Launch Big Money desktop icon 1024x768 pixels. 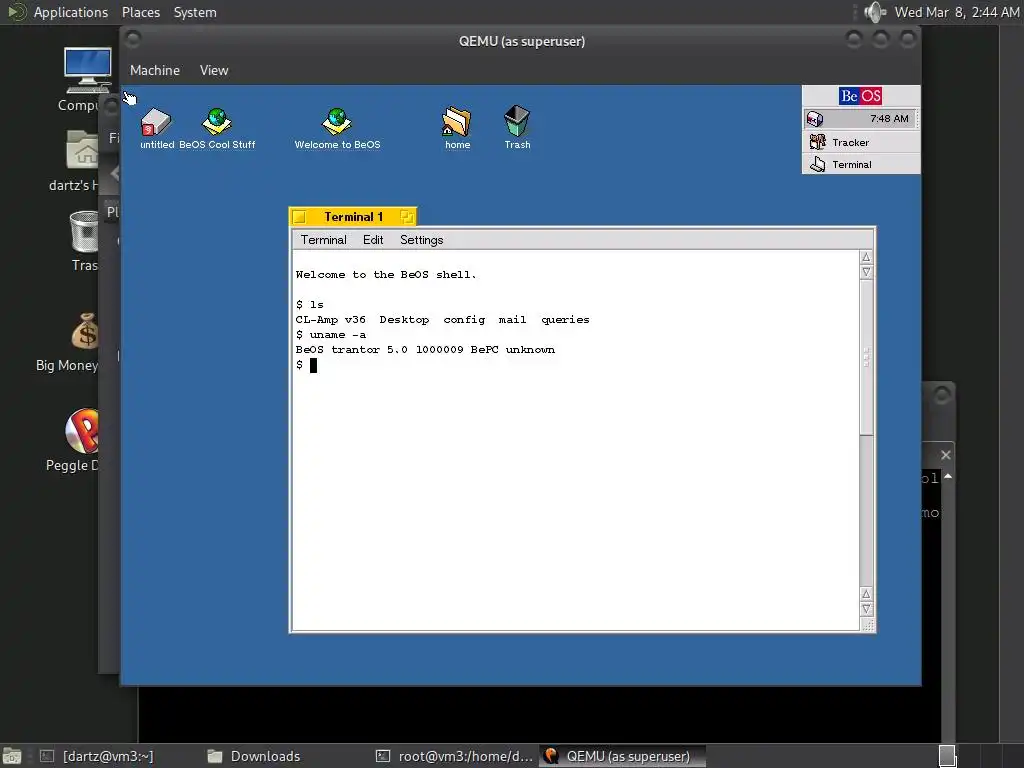click(68, 342)
